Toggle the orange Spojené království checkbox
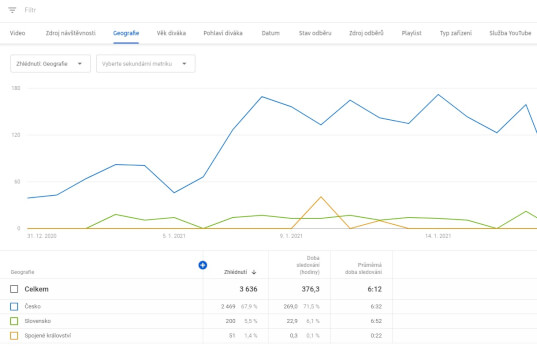Image resolution: width=537 pixels, height=360 pixels. [14, 336]
